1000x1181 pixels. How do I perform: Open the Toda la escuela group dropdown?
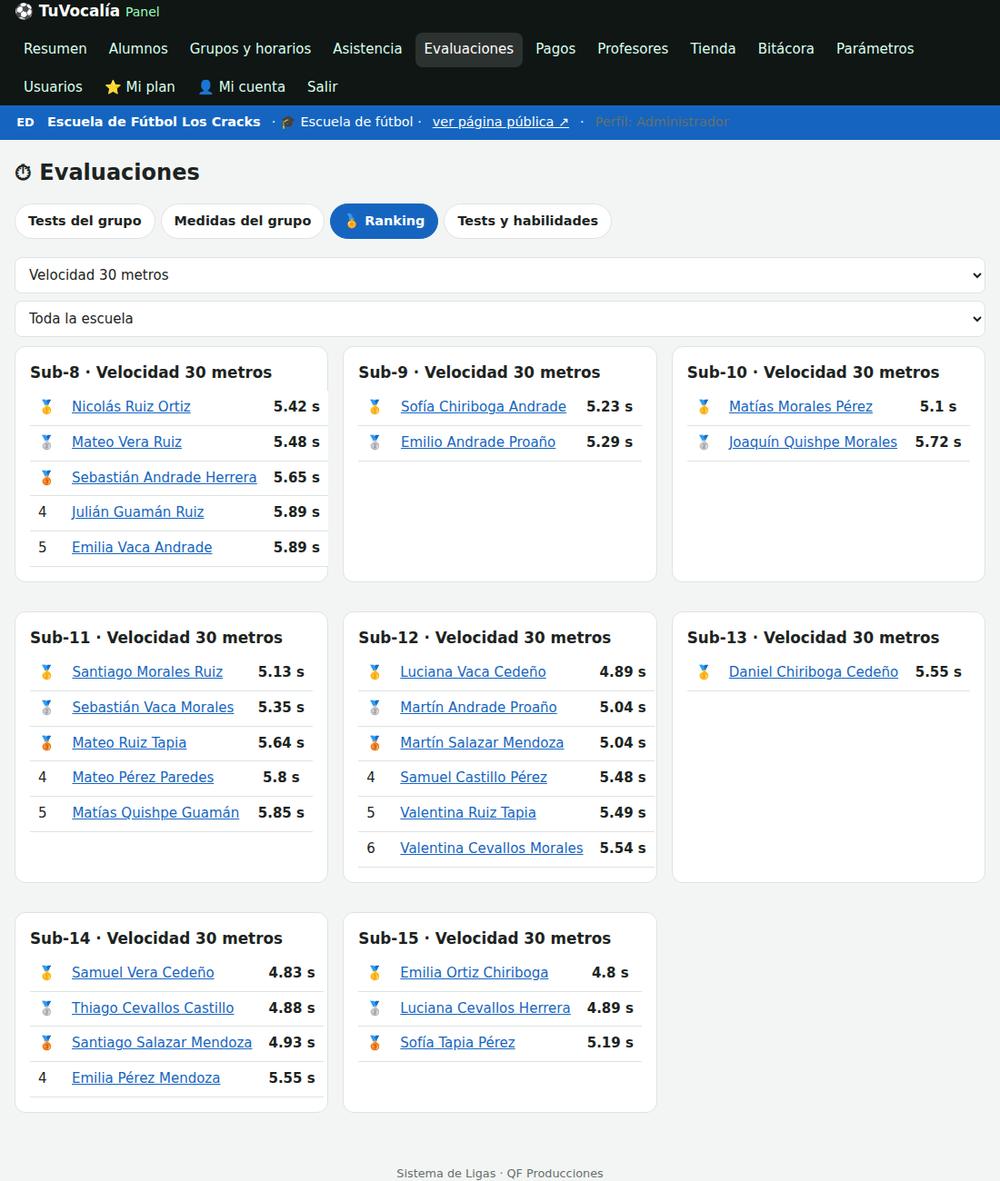500,319
